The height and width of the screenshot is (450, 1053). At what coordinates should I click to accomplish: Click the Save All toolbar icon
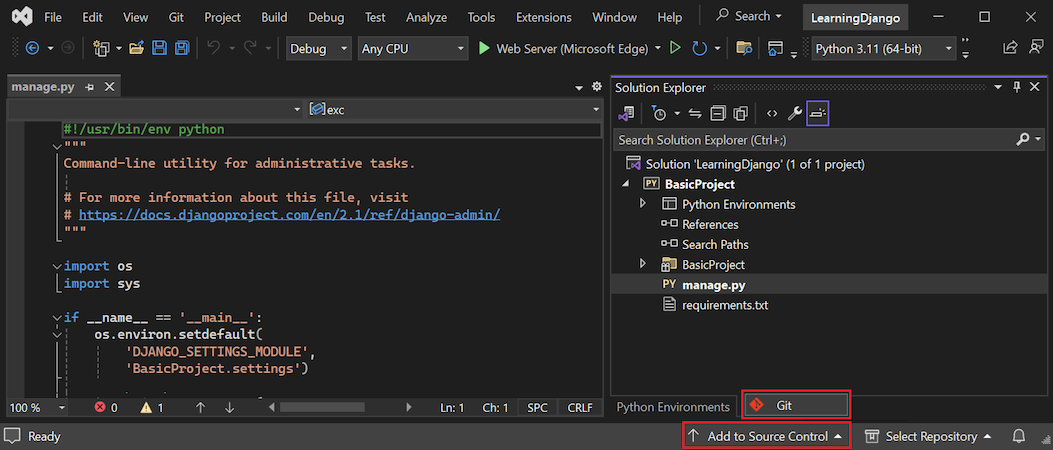coord(182,48)
